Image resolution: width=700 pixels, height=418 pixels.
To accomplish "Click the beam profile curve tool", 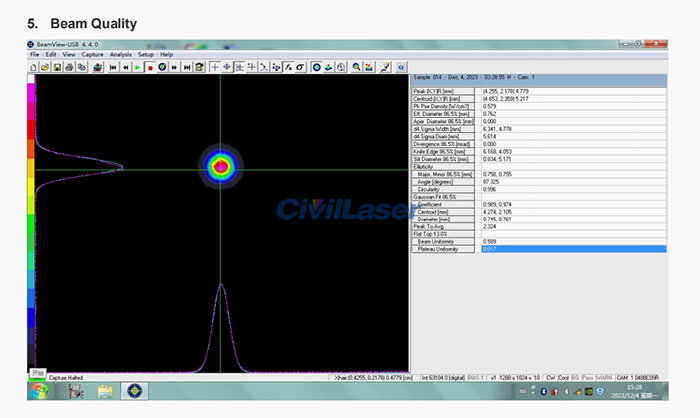I will [264, 67].
